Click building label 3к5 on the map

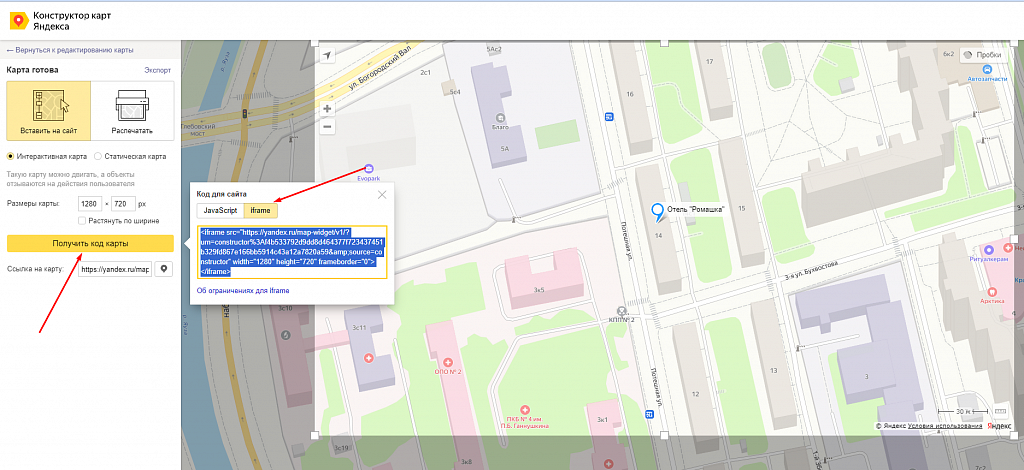(539, 289)
